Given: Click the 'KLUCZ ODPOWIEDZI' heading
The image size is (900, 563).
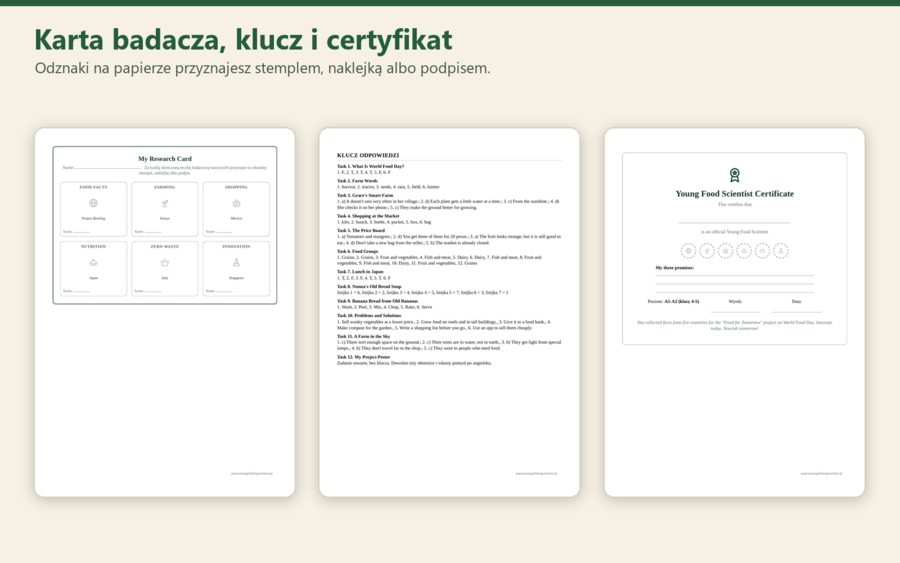Looking at the screenshot, I should (368, 155).
